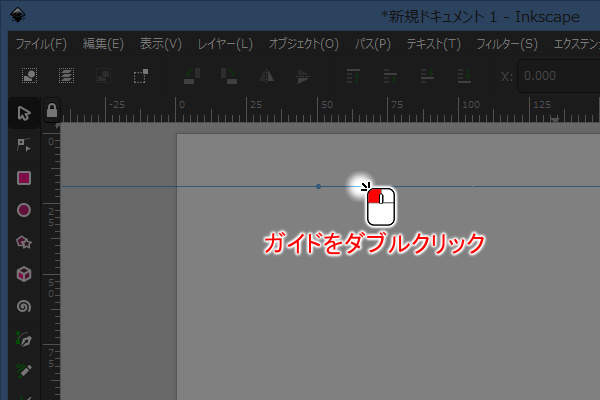Click the Lower one step icon
This screenshot has height=400, width=600.
(427, 76)
